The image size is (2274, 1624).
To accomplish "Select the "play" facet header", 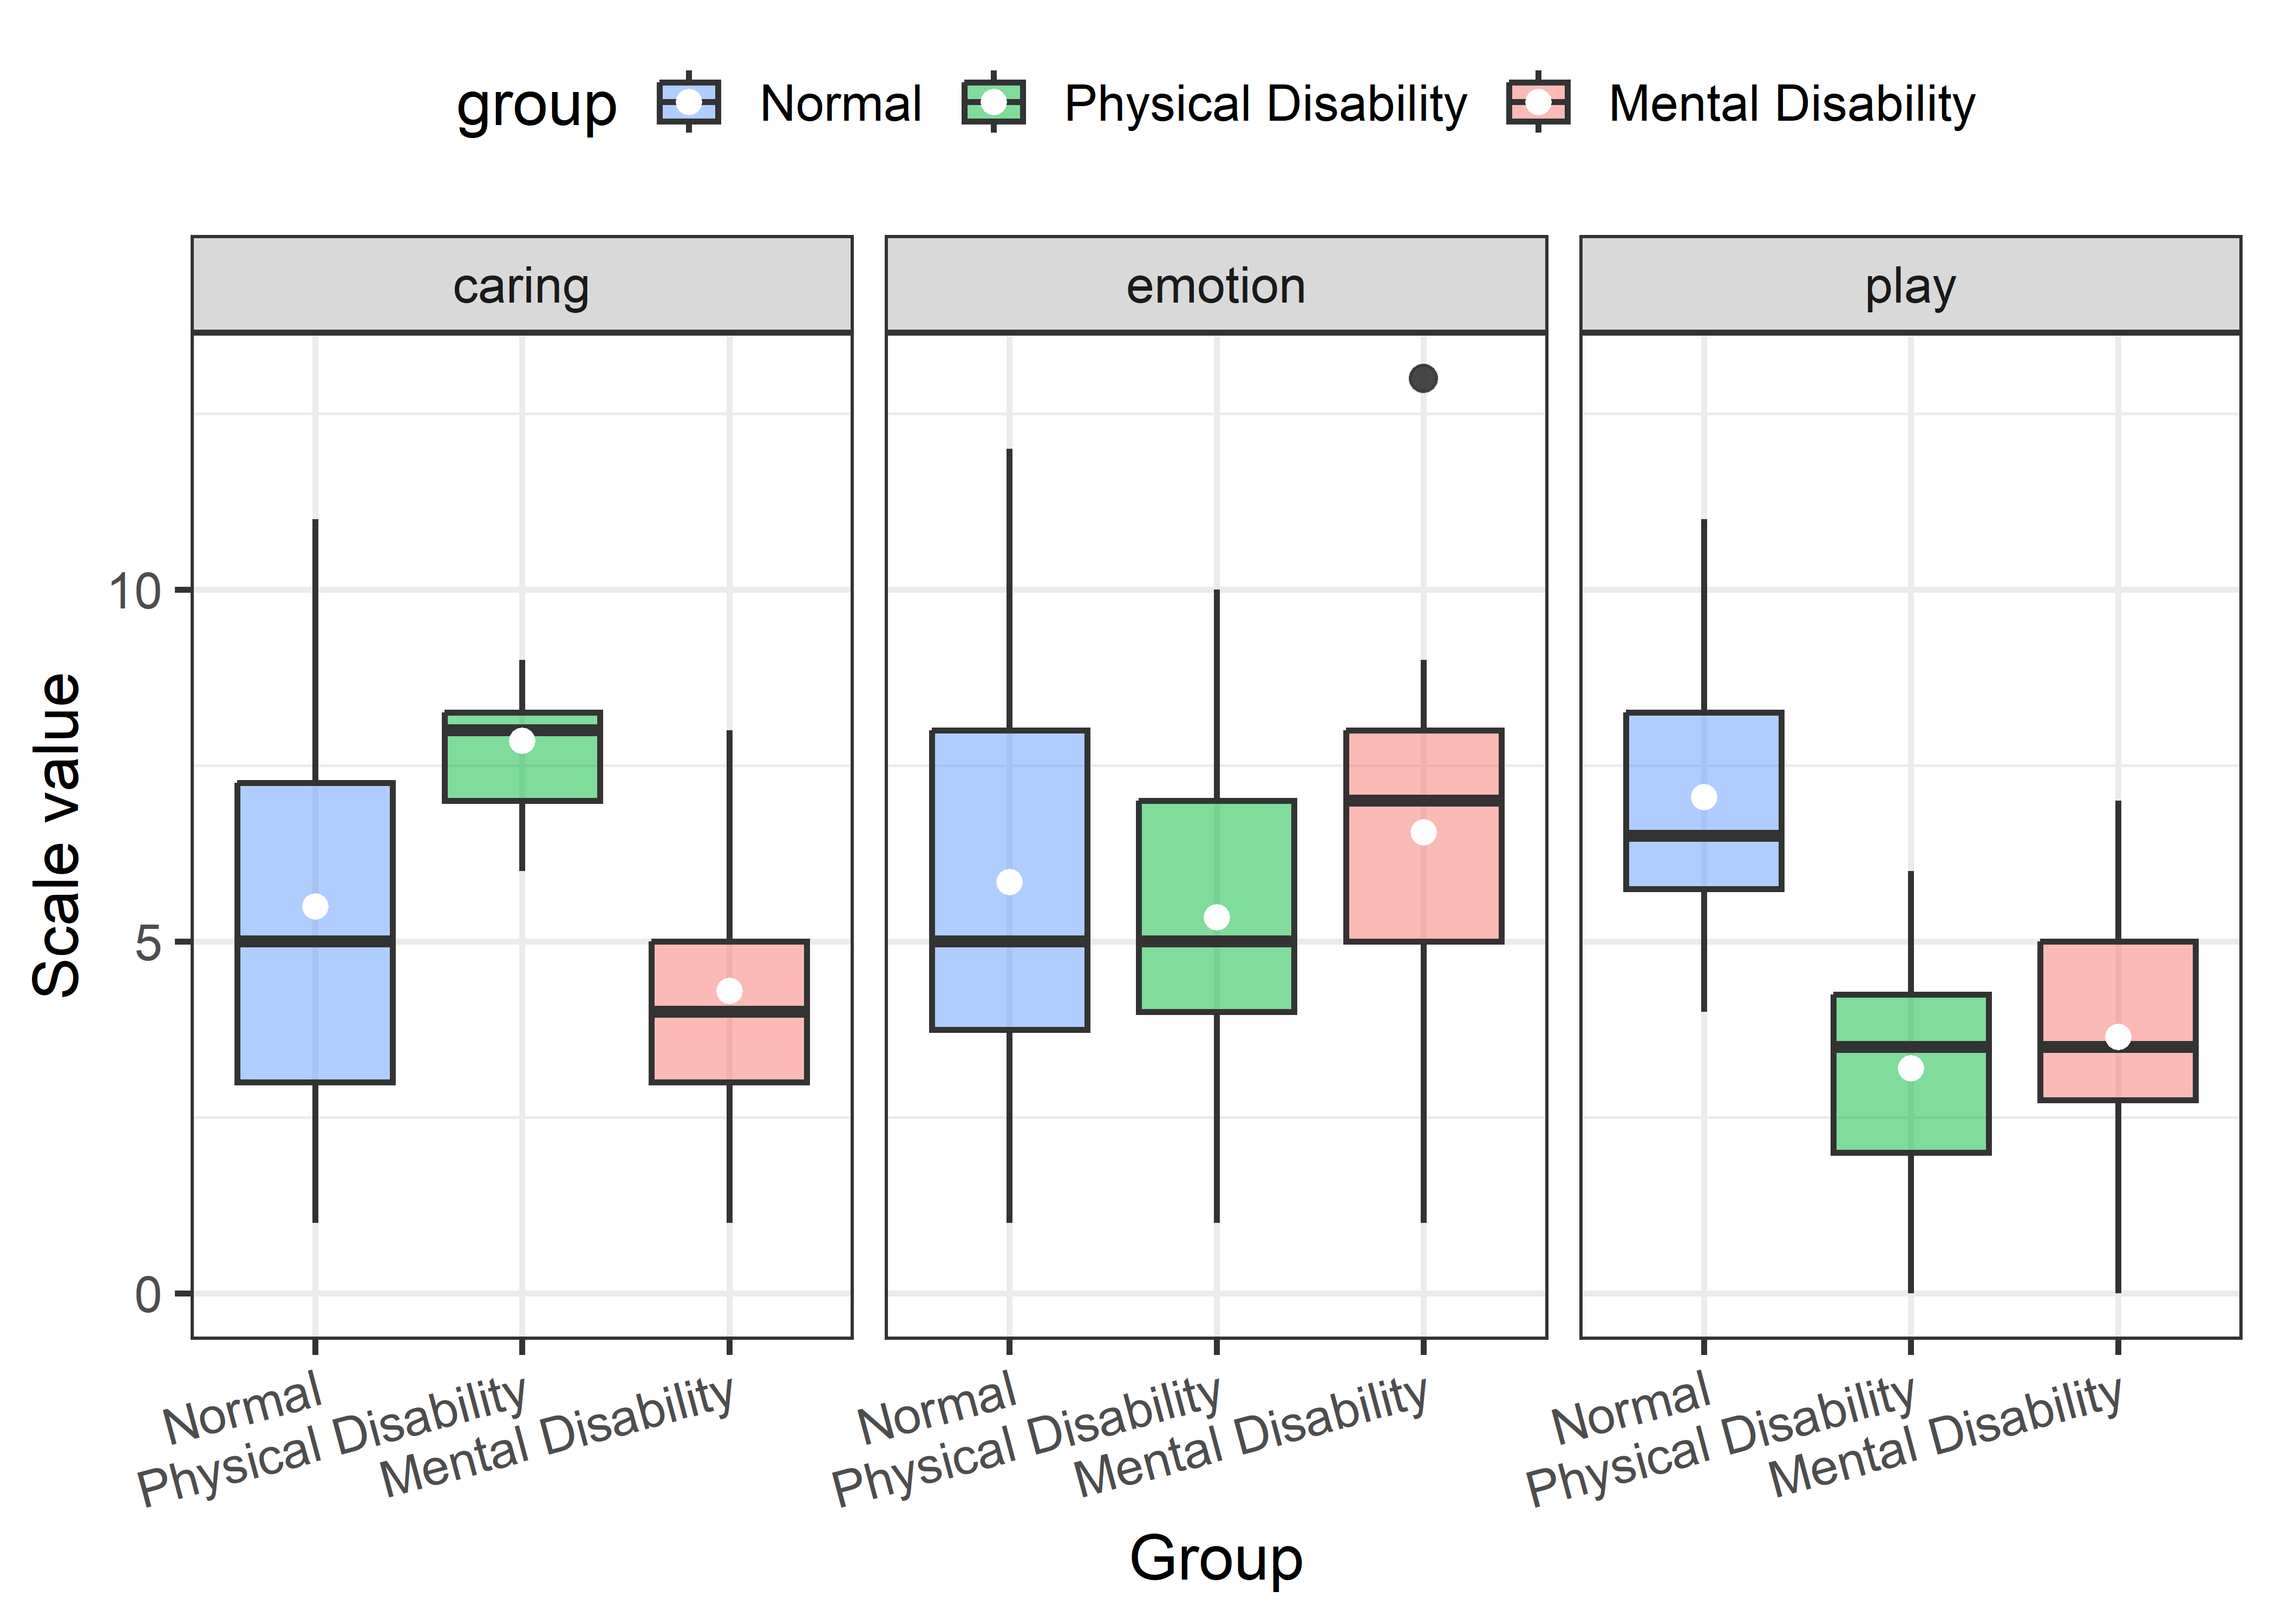I will (1910, 286).
